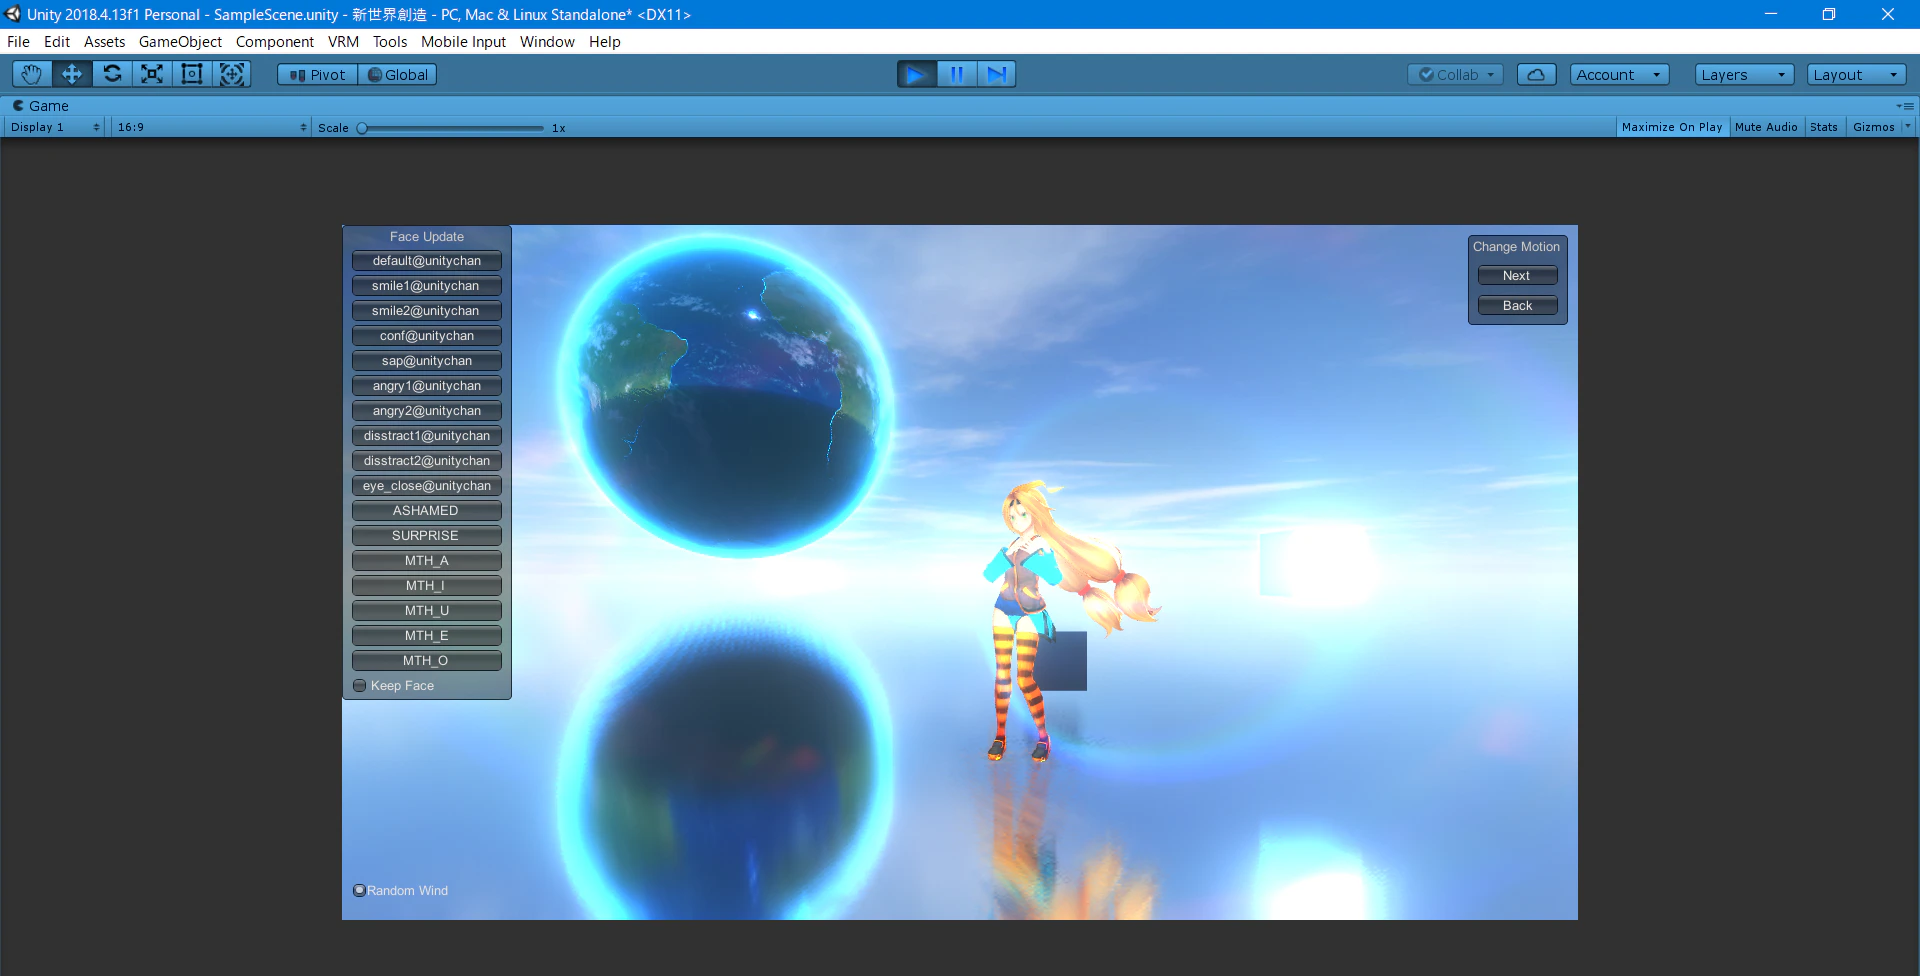Viewport: 1920px width, 976px height.
Task: Select the Rect transform tool
Action: click(192, 74)
